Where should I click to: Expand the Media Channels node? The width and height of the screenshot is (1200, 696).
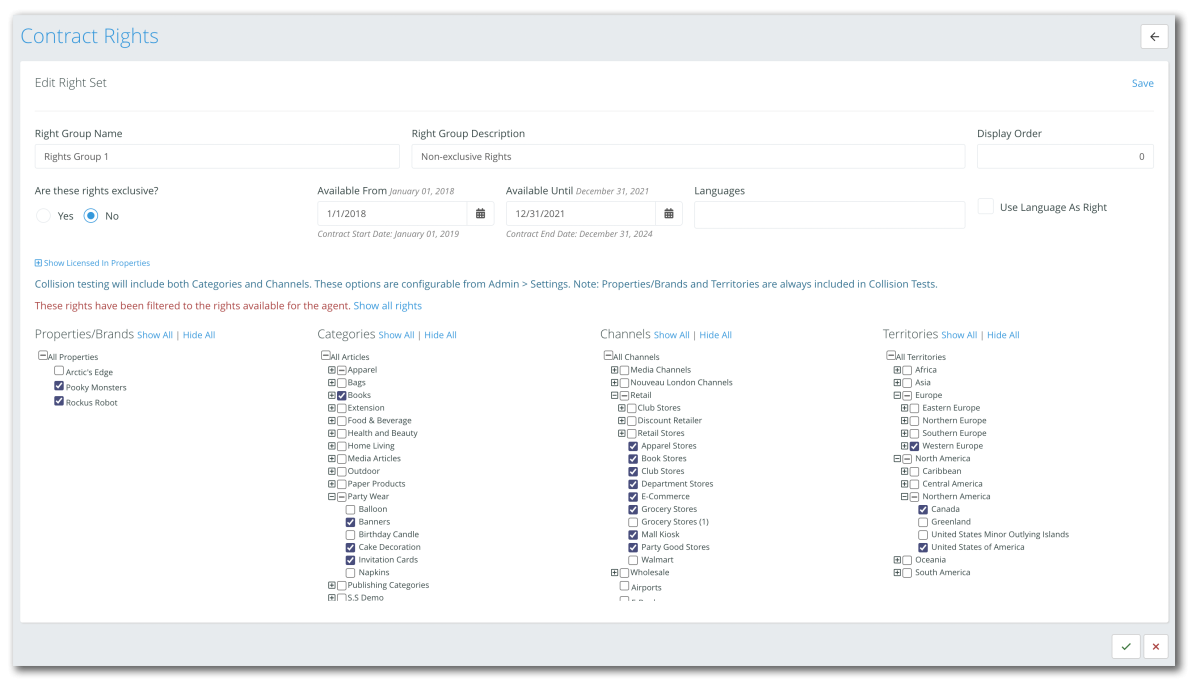click(613, 369)
